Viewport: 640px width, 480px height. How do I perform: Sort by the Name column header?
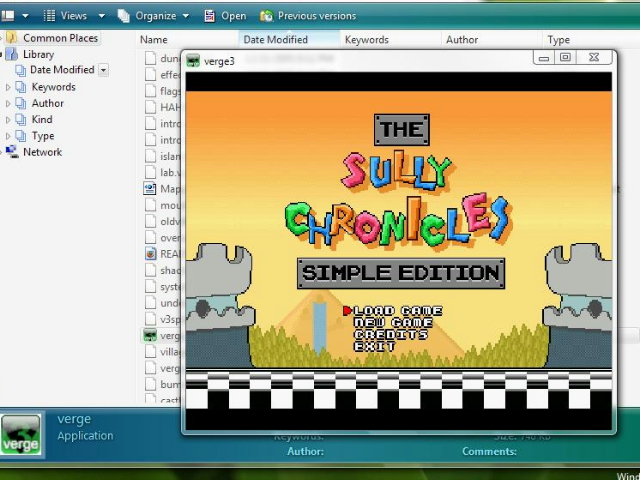click(154, 40)
